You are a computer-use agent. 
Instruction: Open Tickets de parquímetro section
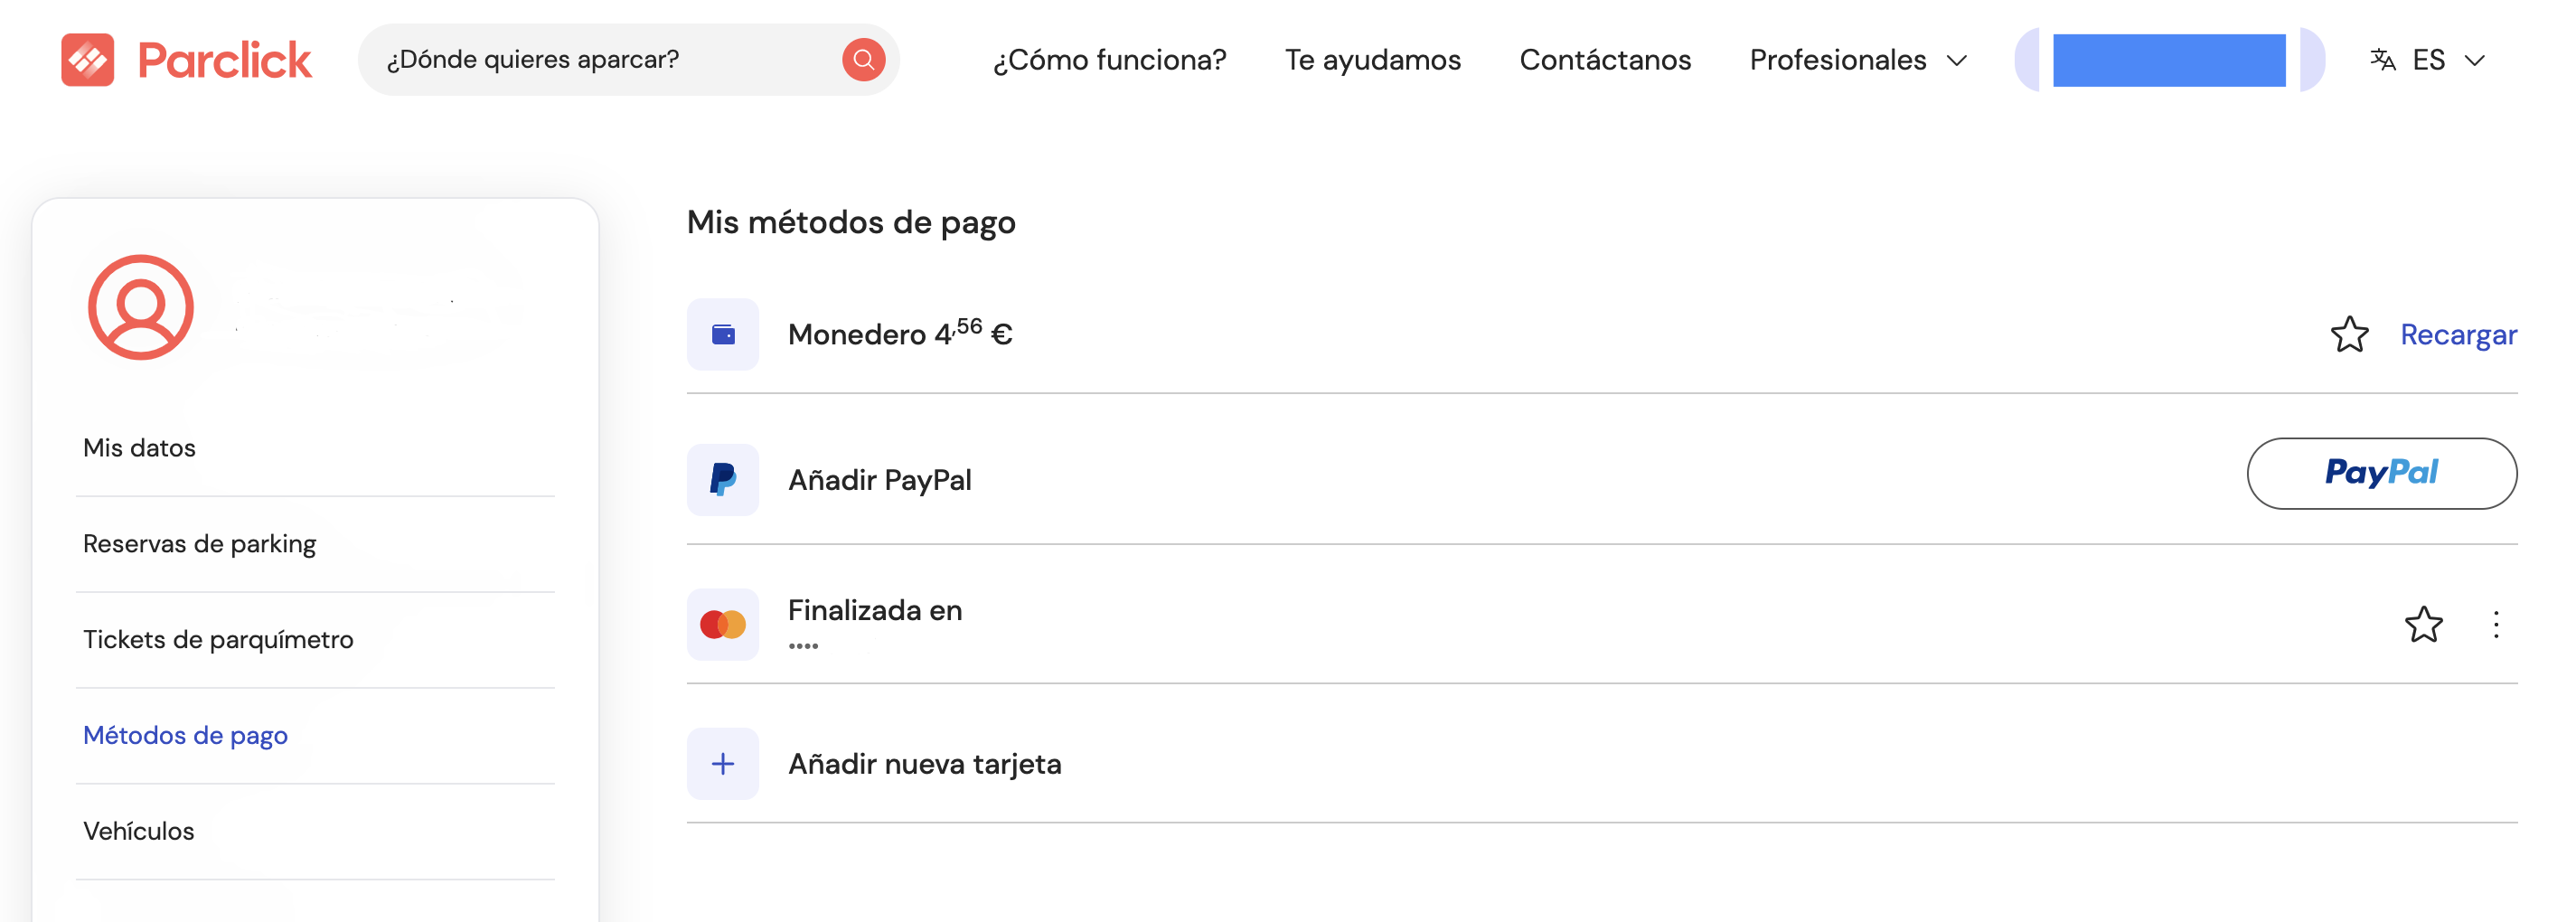218,639
